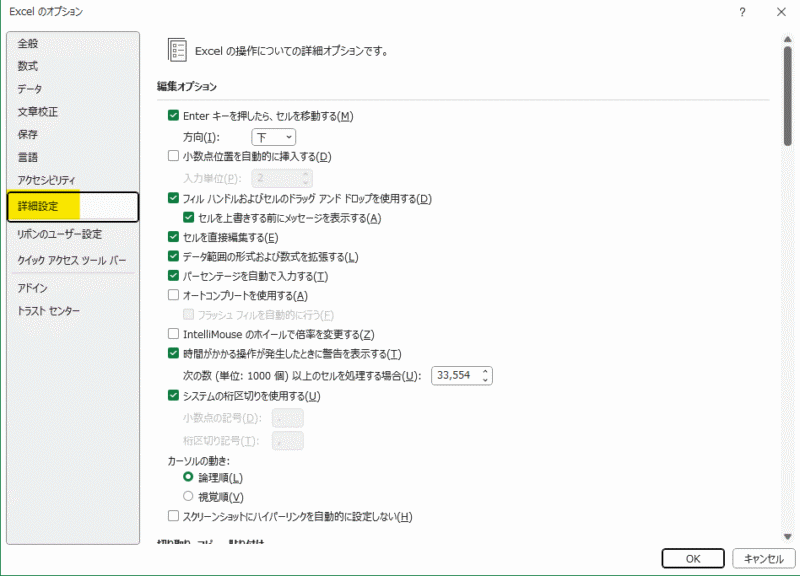Open the '数式' category
The width and height of the screenshot is (800, 576).
pos(73,66)
